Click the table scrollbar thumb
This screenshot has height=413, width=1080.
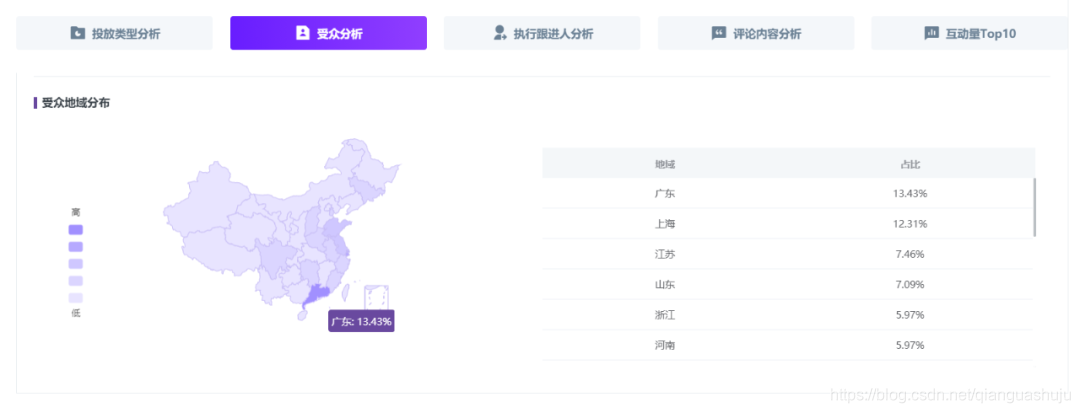pyautogui.click(x=1035, y=207)
